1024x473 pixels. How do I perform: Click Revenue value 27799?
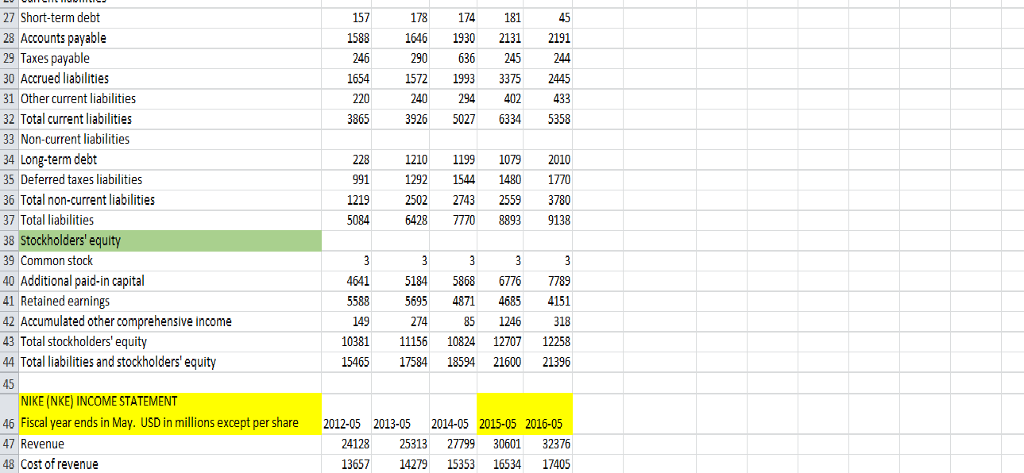pyautogui.click(x=453, y=444)
